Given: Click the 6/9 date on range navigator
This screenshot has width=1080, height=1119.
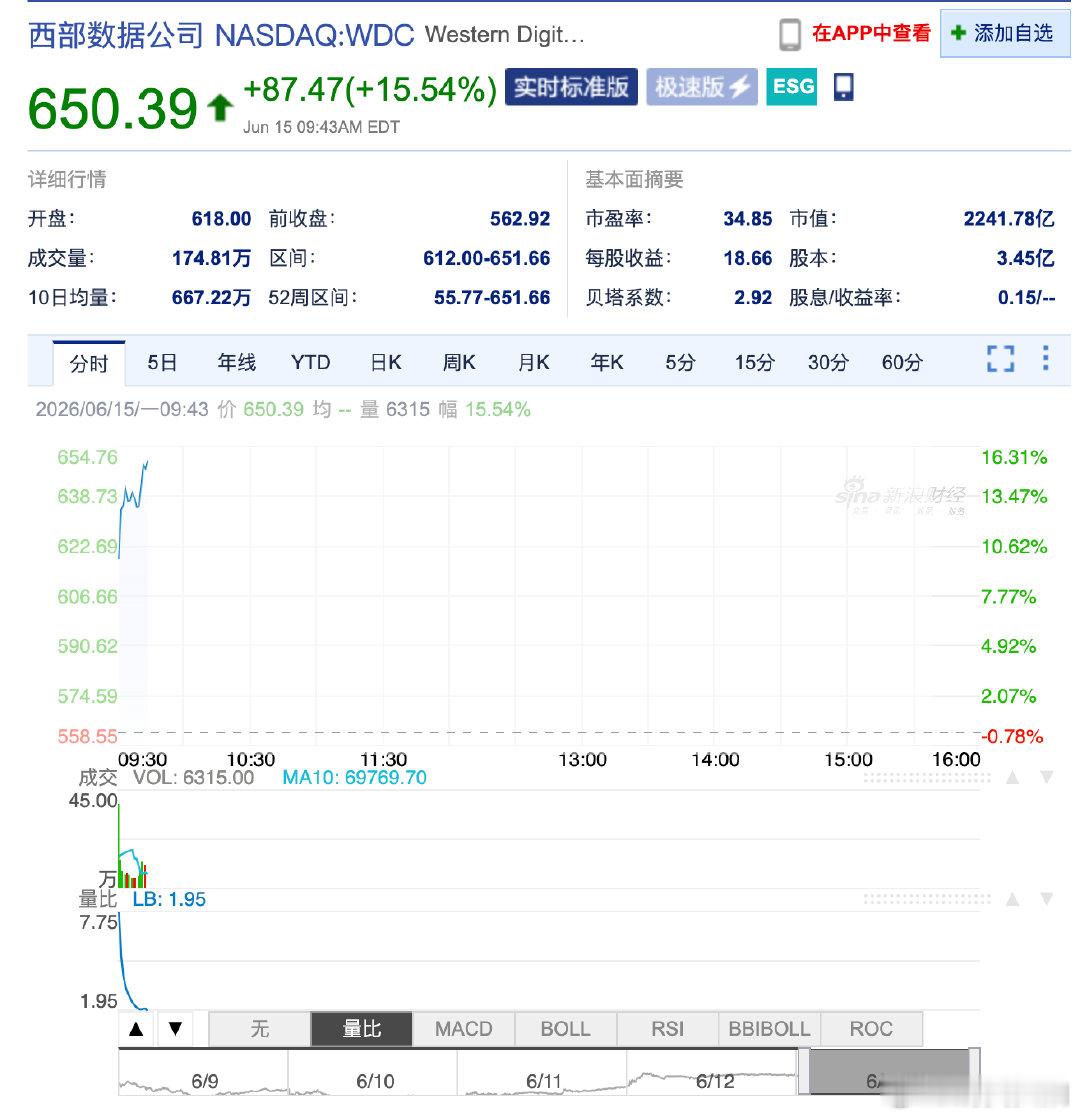Looking at the screenshot, I should pyautogui.click(x=205, y=1082).
